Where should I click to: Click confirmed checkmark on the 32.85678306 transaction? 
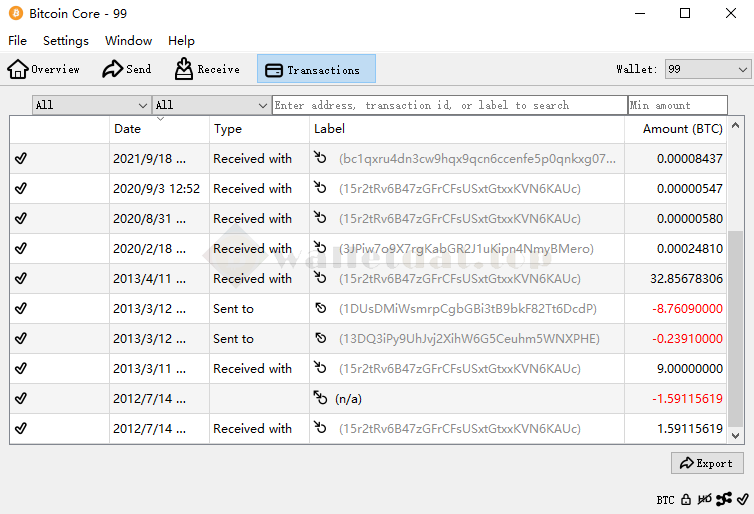(x=21, y=278)
